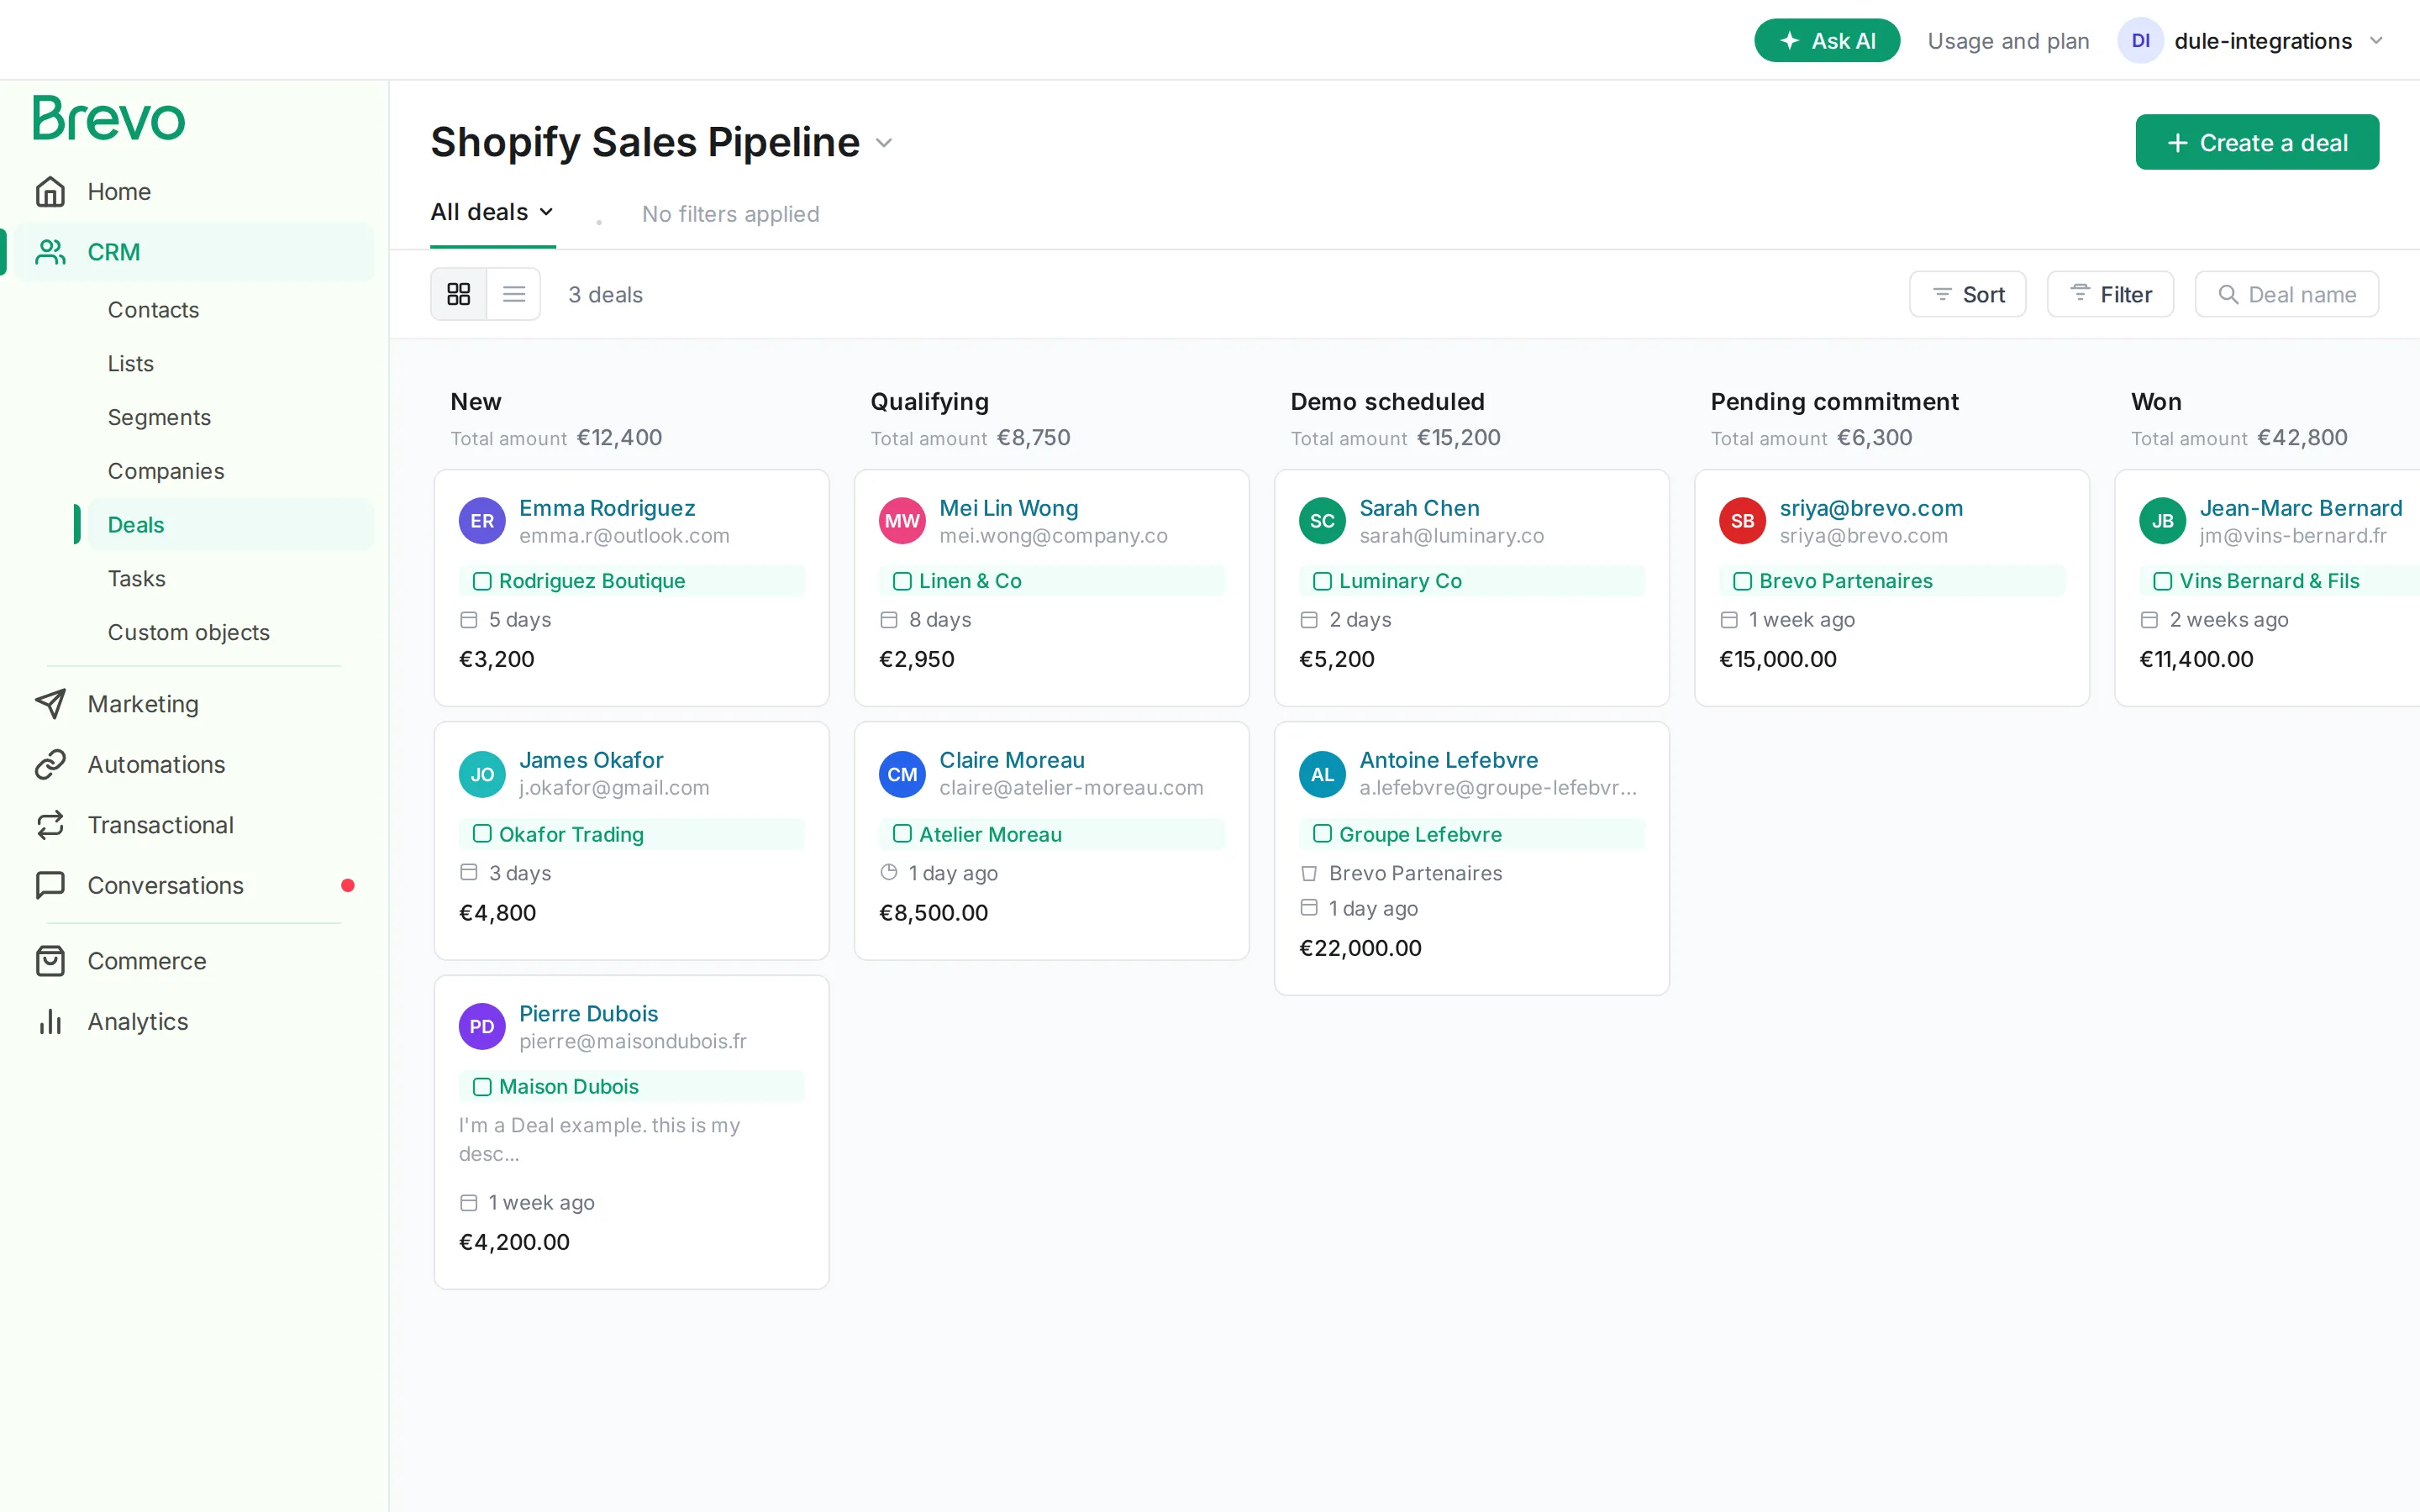
Task: Click the €22,000.00 amount on Antoine Lefebvre
Action: pos(1360,948)
